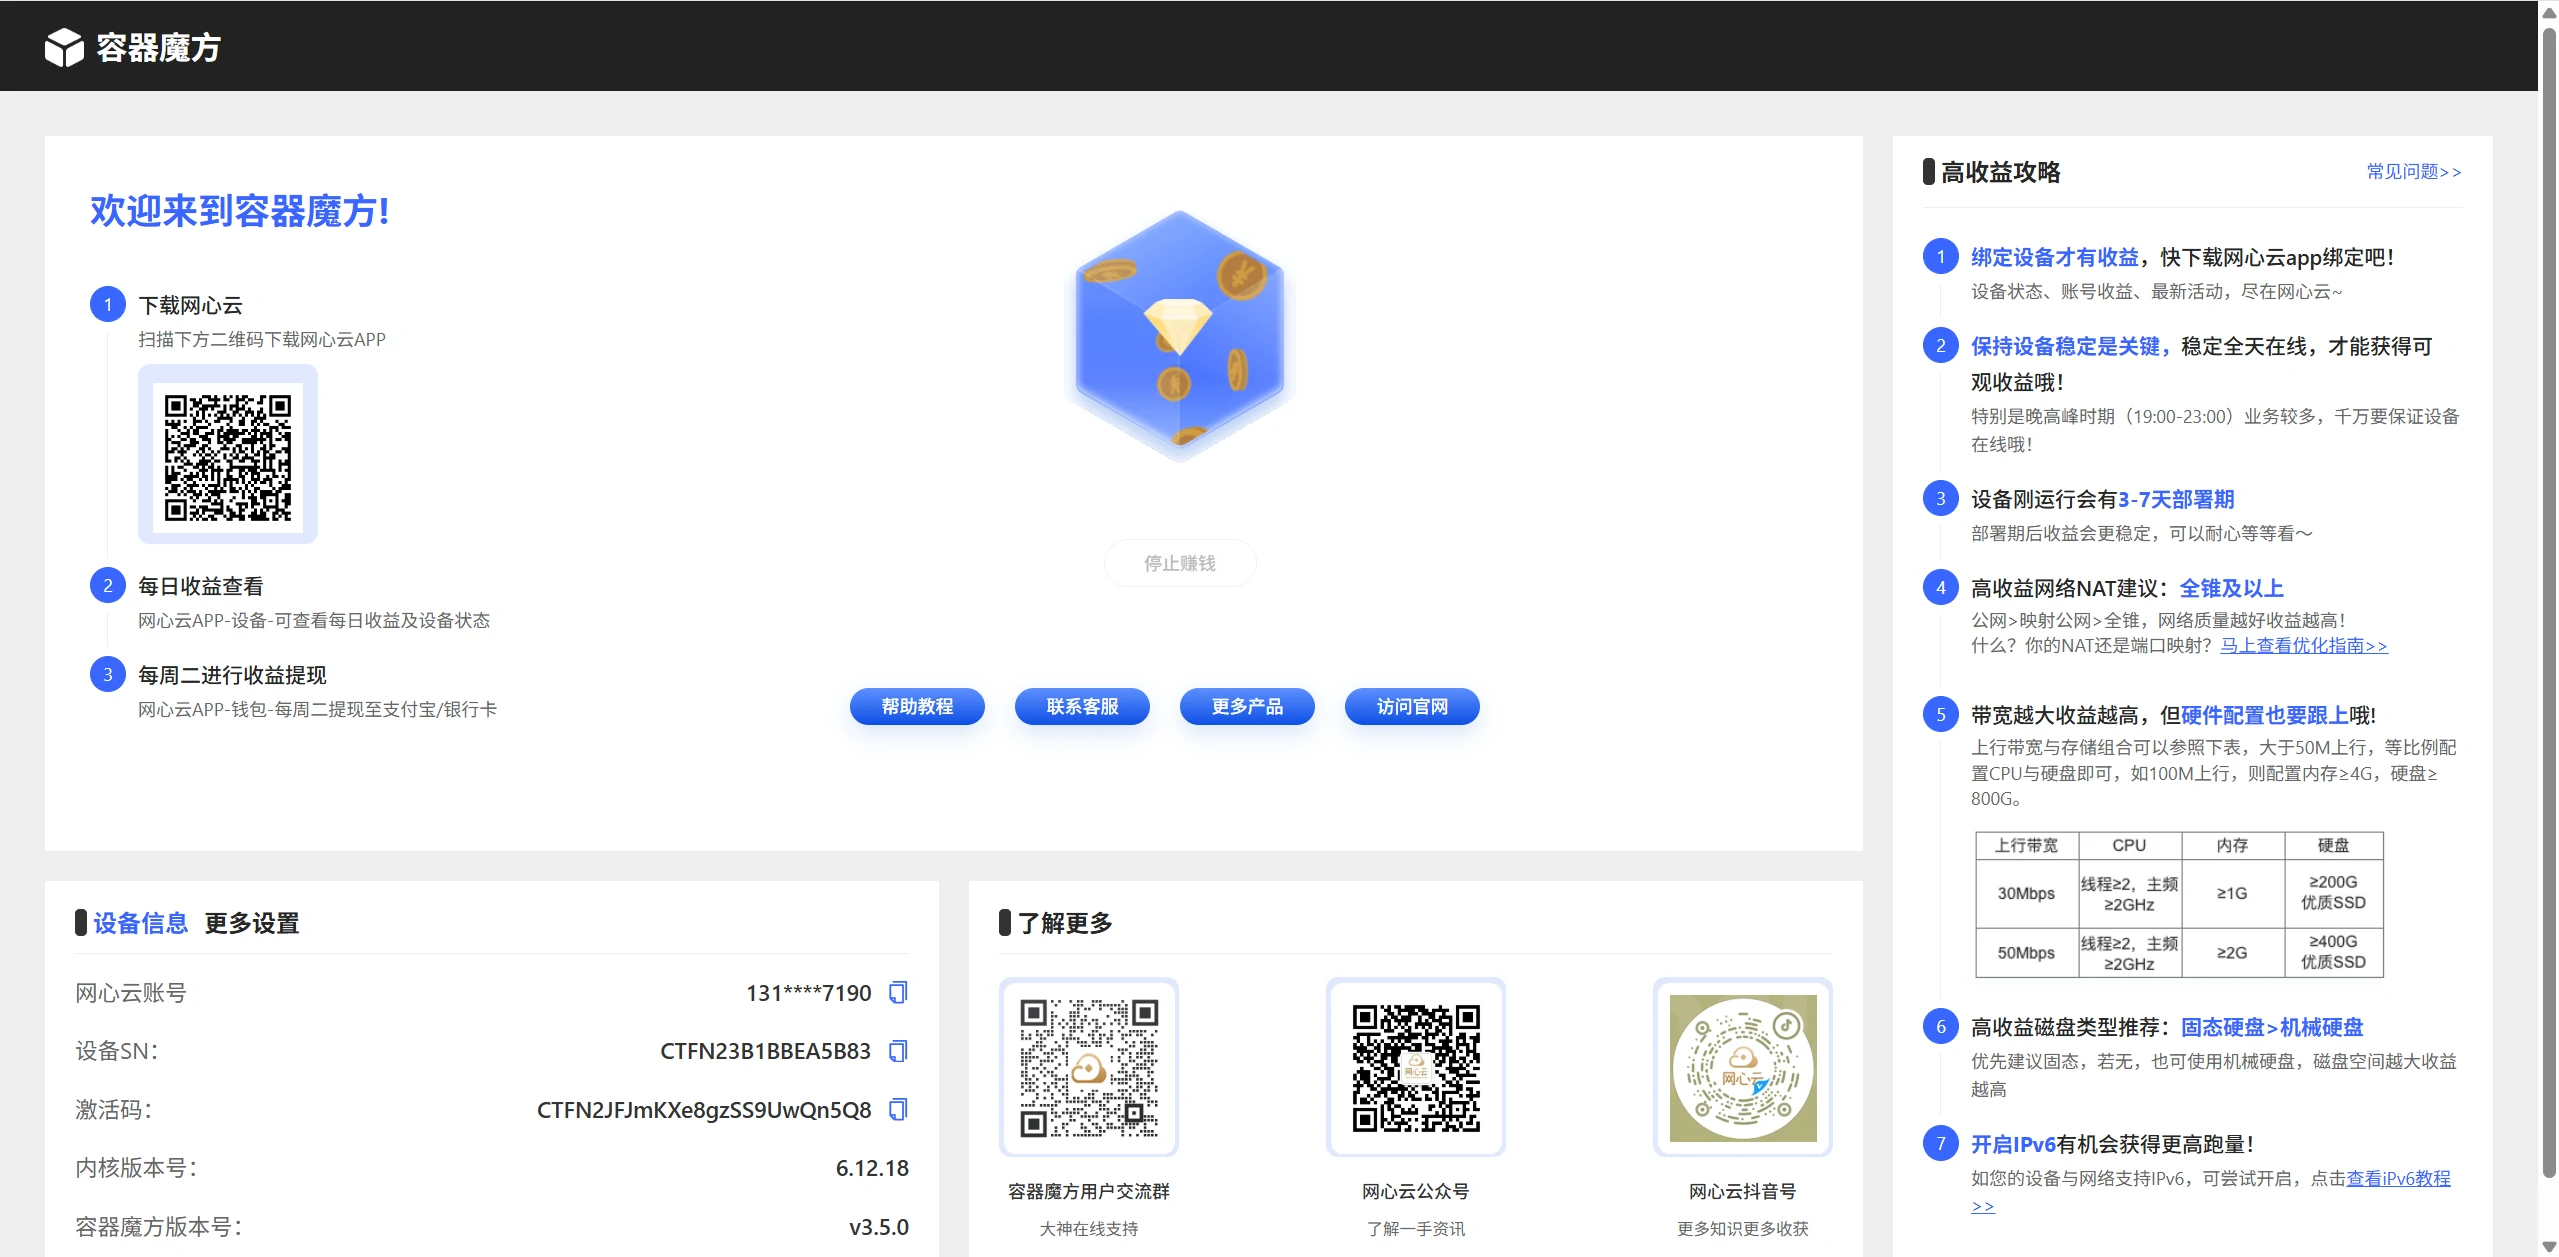Open 马上查看优化指南>> link
Viewport: 2559px width, 1257px height.
[2304, 646]
